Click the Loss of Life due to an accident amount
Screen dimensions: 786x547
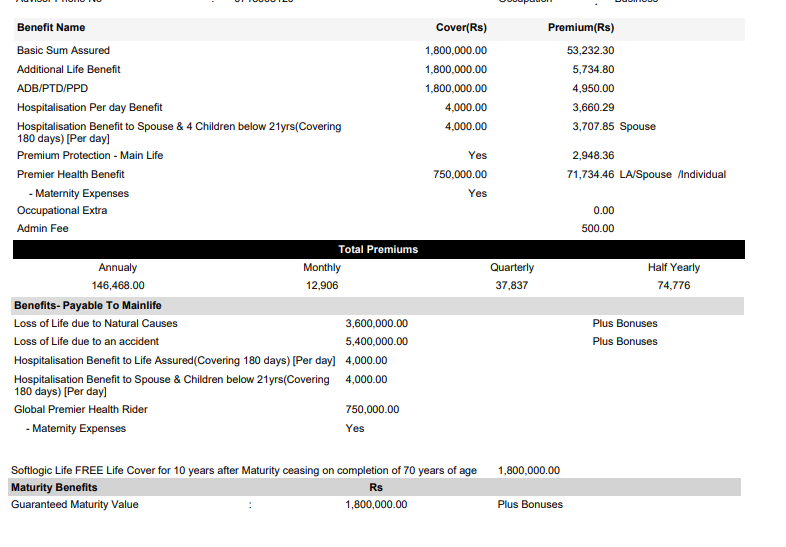coord(376,341)
